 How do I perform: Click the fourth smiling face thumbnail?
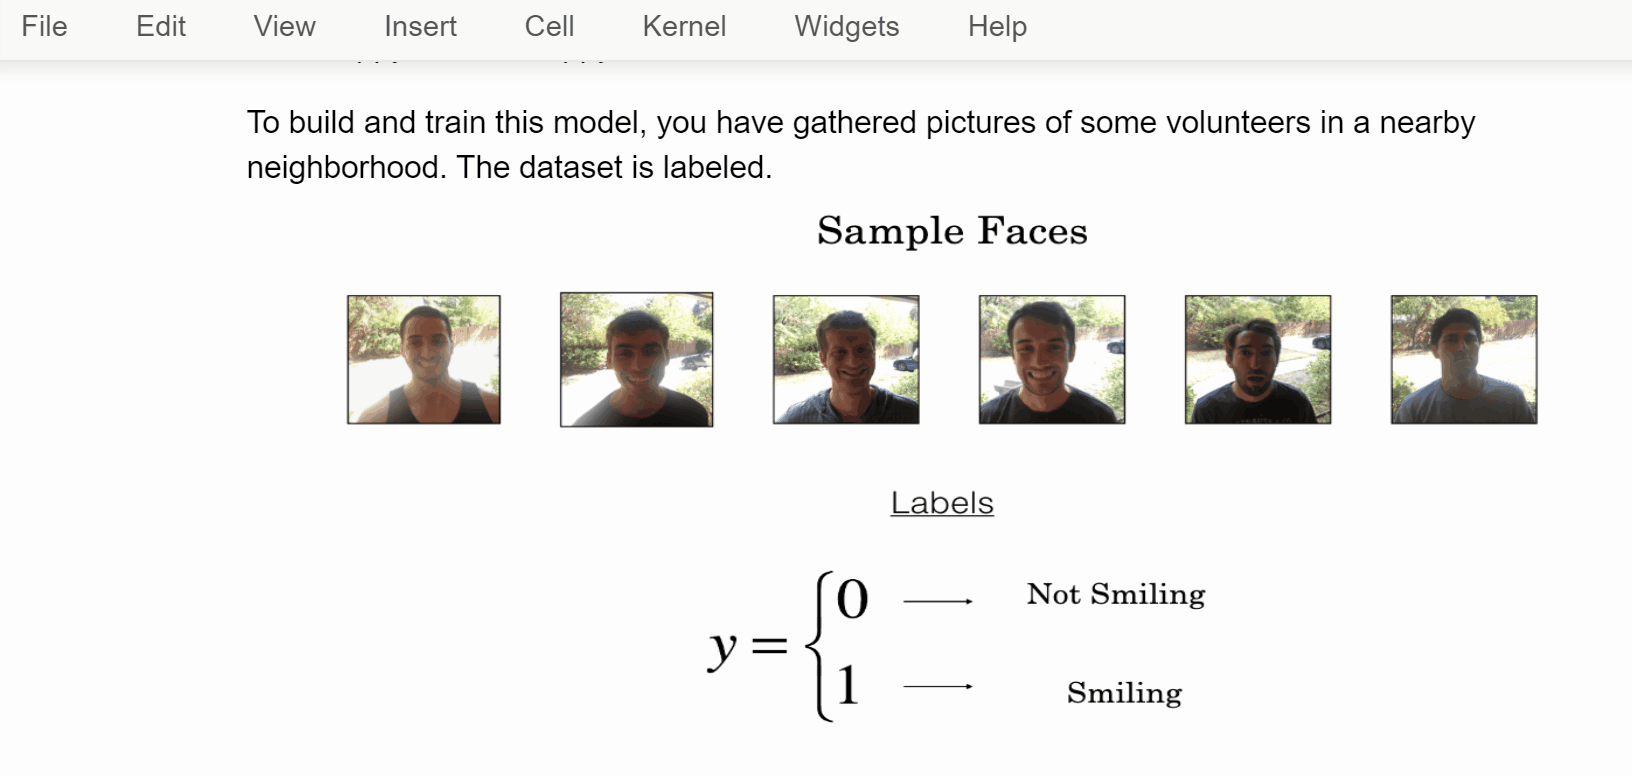coord(1052,359)
